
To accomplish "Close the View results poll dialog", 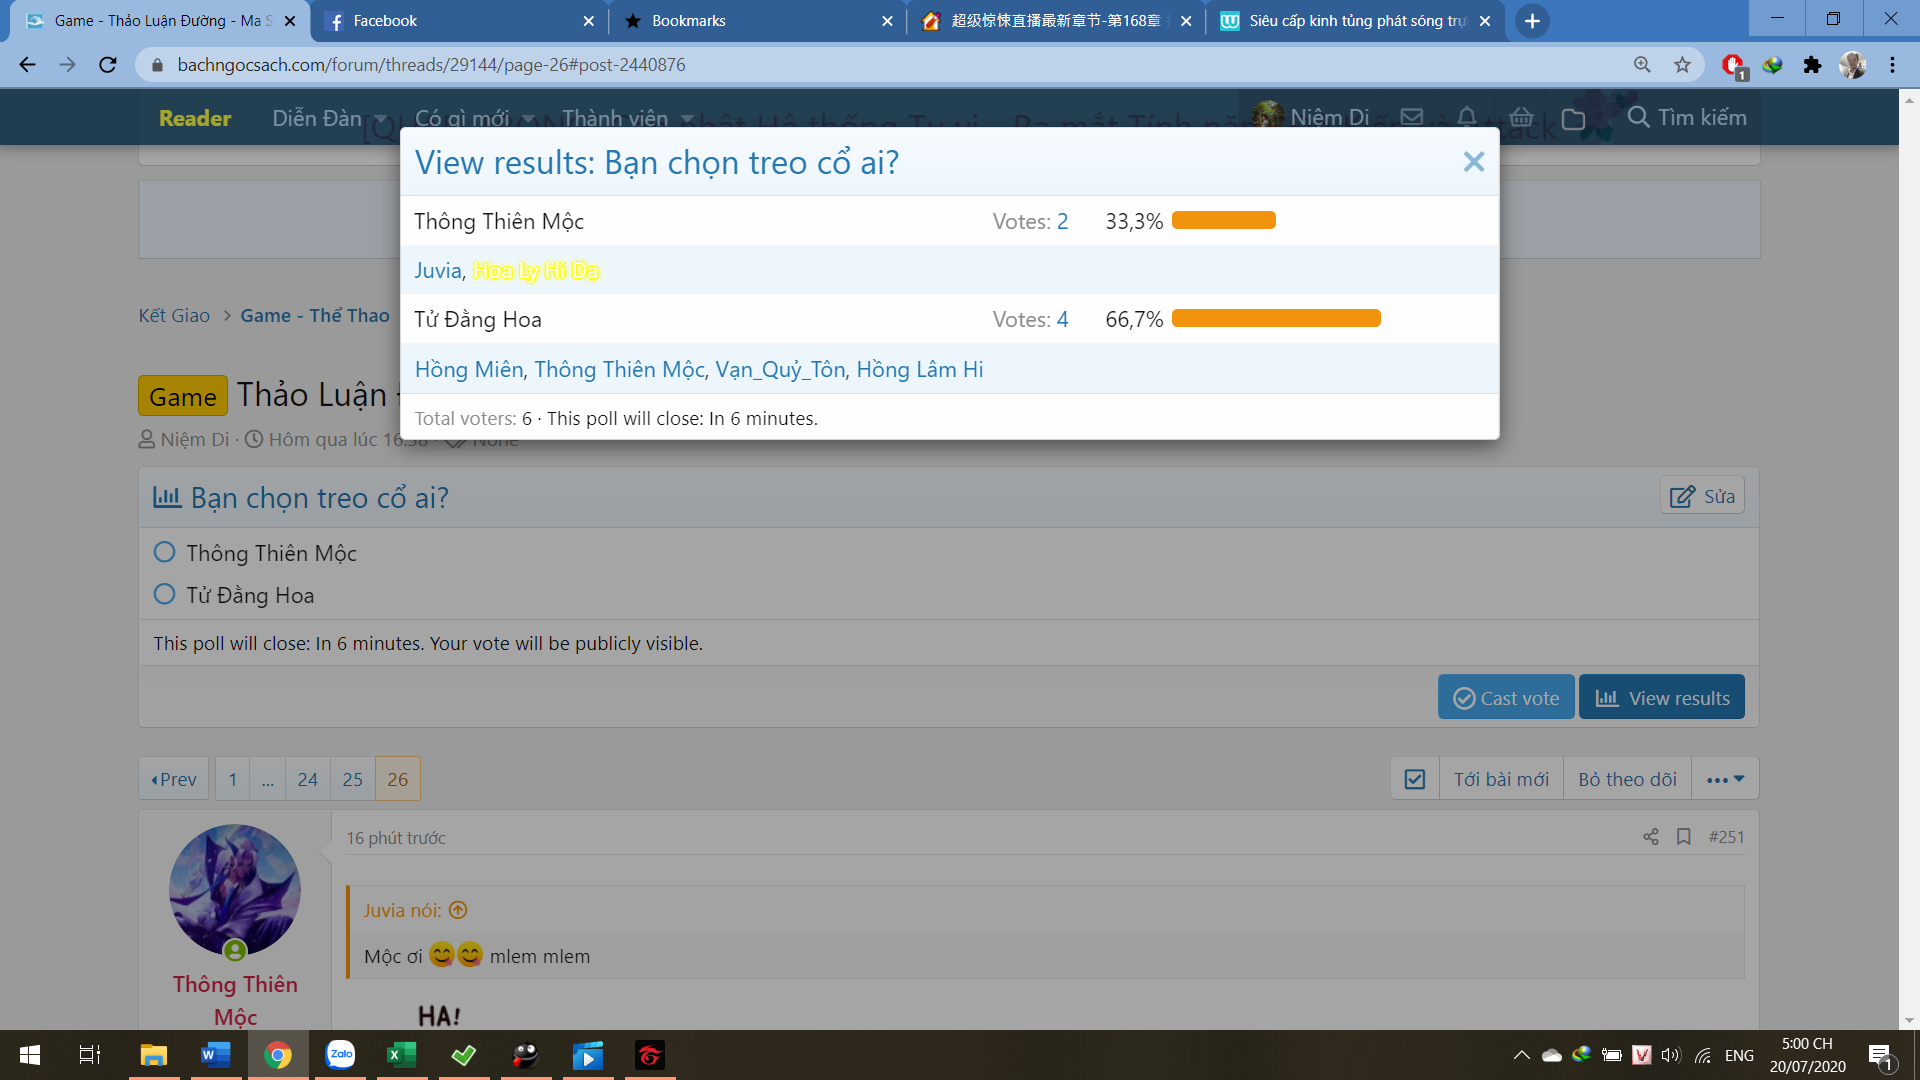I will pyautogui.click(x=1473, y=162).
